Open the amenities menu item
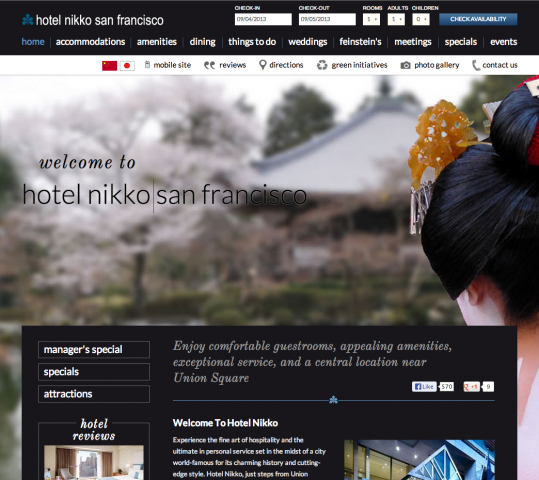Screen dimensions: 539x480 click(157, 42)
